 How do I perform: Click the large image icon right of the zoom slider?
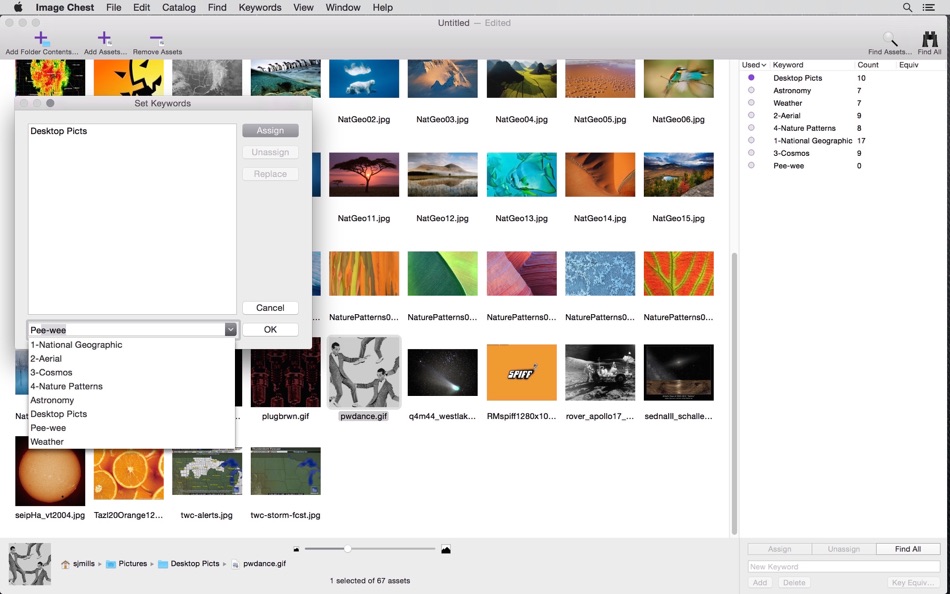click(444, 548)
